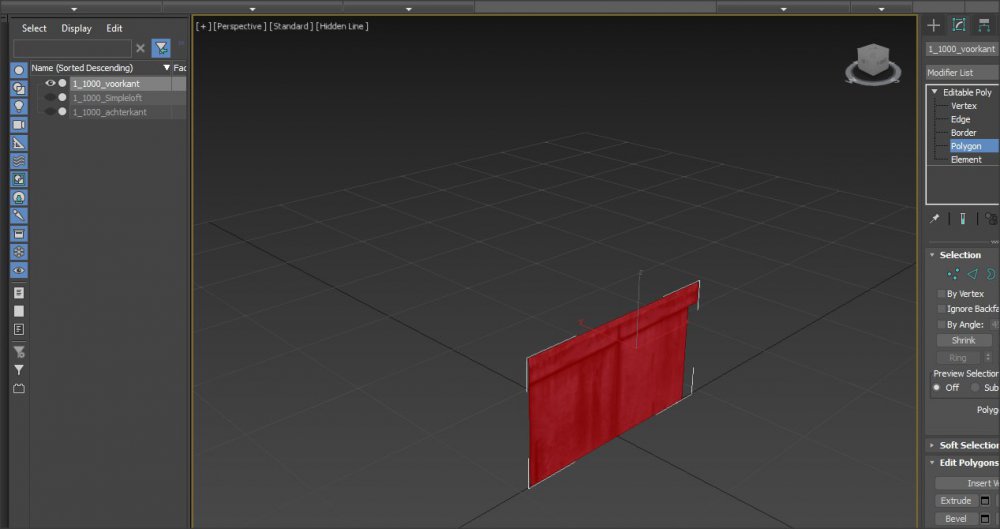This screenshot has width=1000, height=529.
Task: Expand the Soft Selection rollout
Action: 966,445
